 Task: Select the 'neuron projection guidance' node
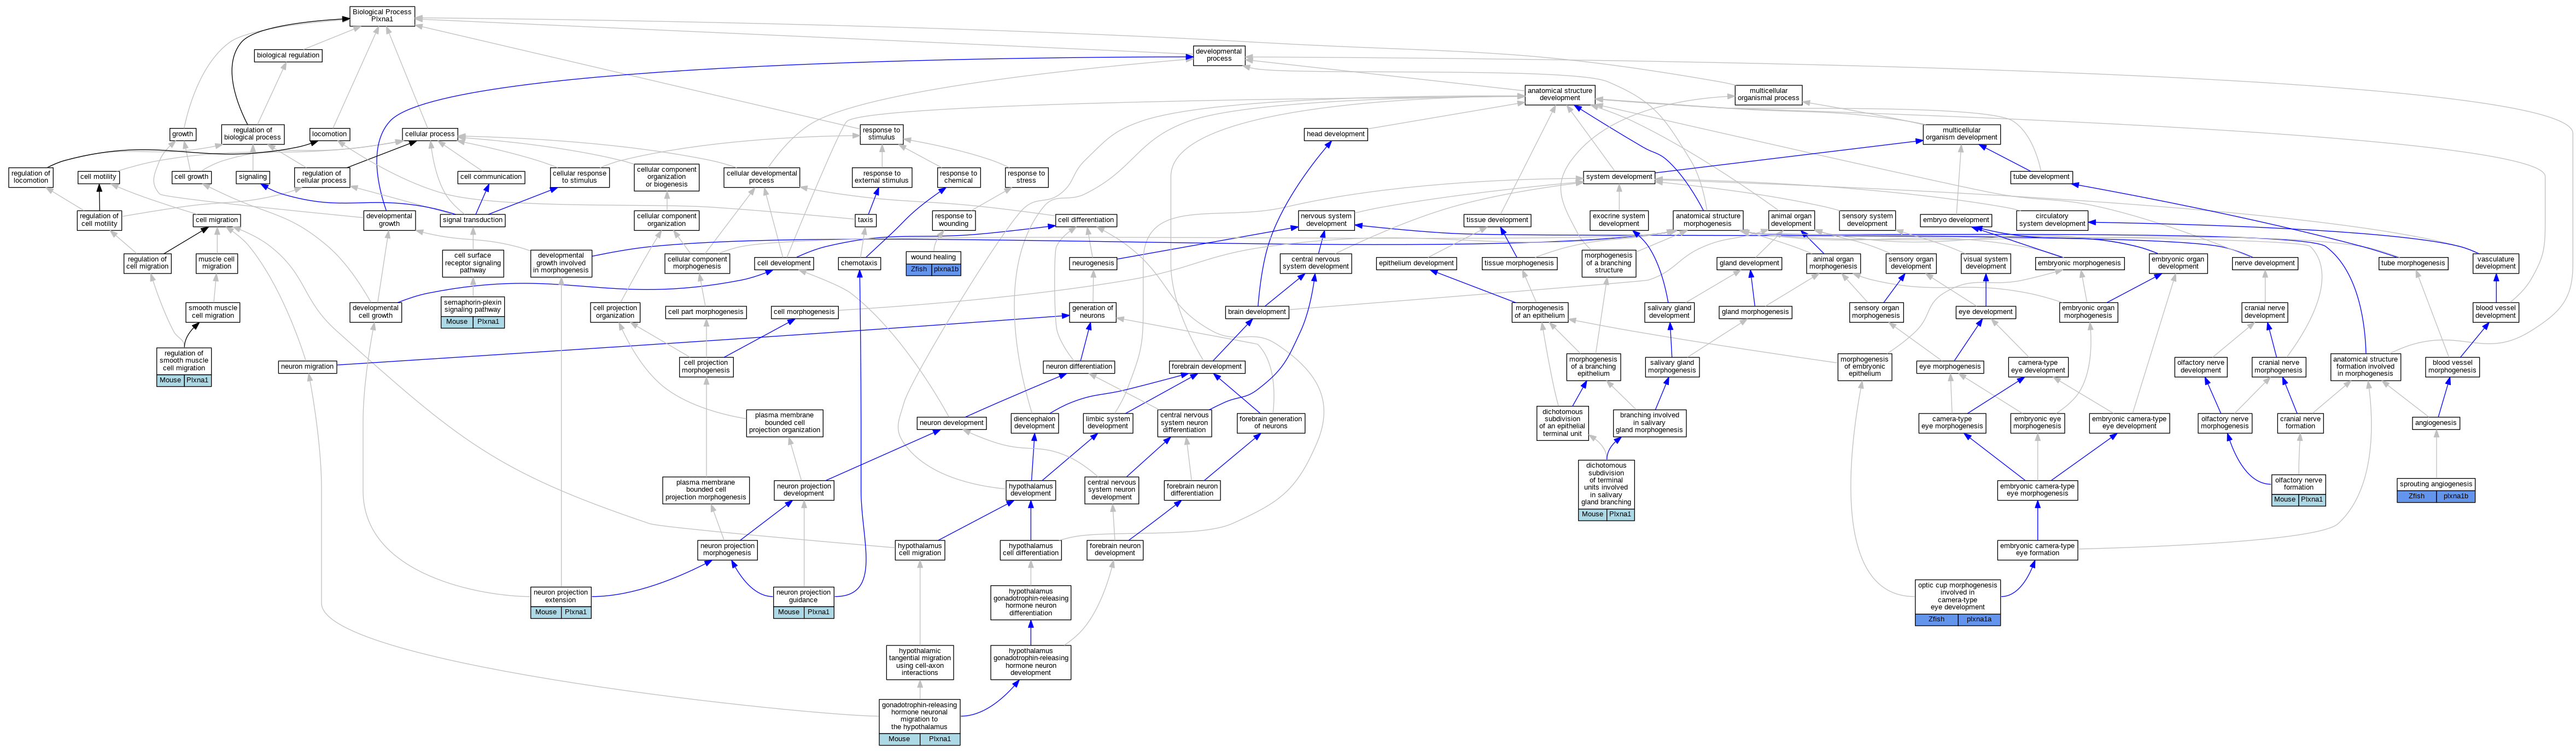click(803, 603)
